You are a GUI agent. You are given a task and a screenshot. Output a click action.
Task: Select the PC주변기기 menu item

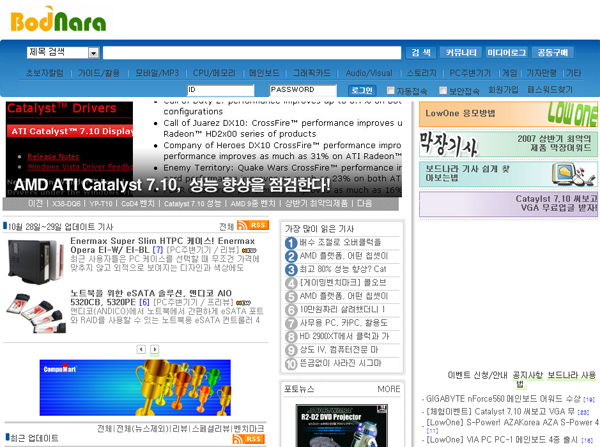point(470,73)
